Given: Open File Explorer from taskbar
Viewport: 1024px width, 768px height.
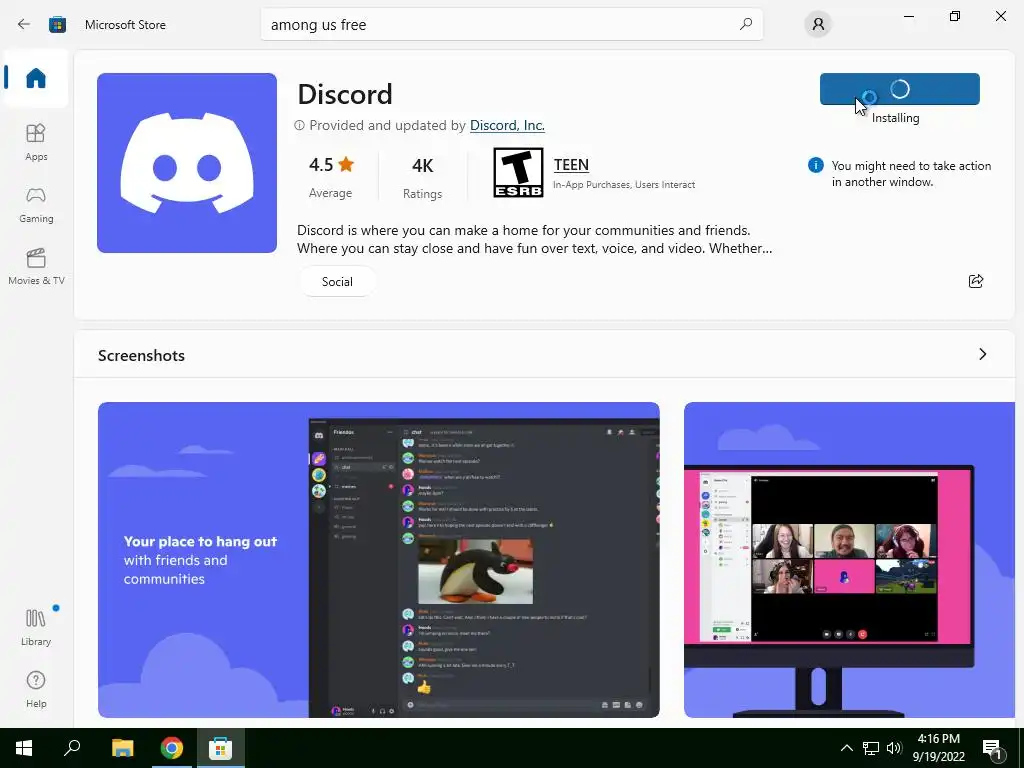Looking at the screenshot, I should pyautogui.click(x=122, y=748).
